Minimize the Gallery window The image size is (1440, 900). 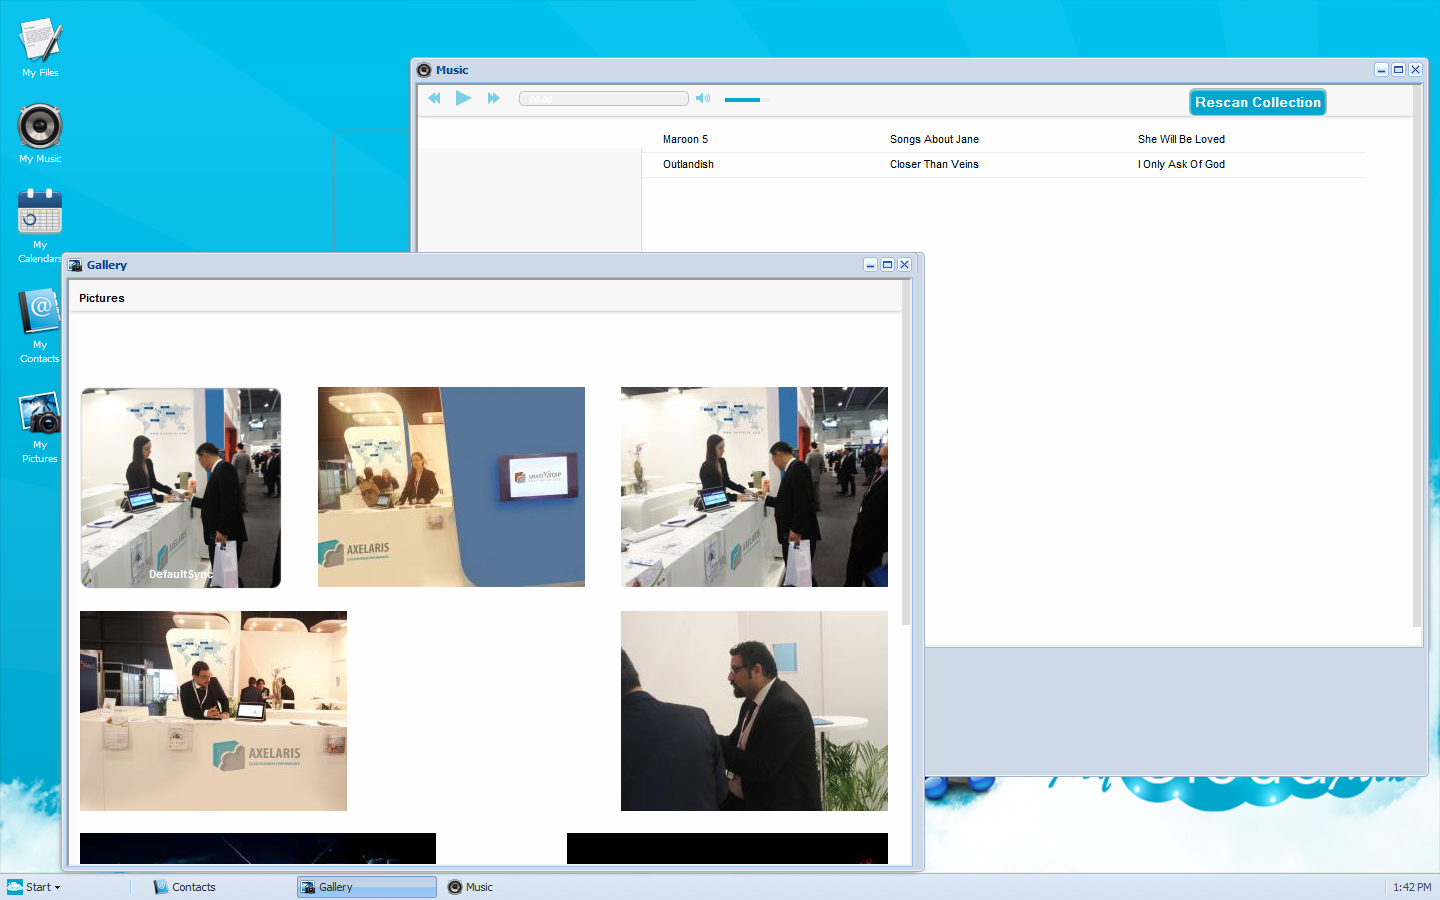click(x=870, y=265)
